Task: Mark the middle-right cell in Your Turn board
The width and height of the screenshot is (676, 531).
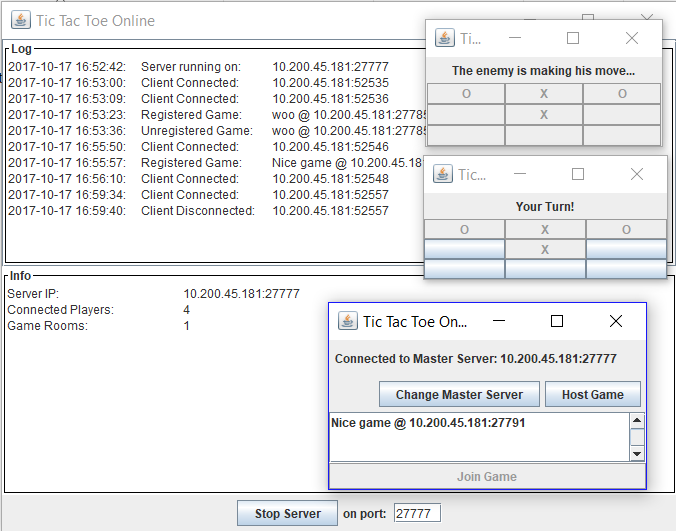Action: point(626,249)
